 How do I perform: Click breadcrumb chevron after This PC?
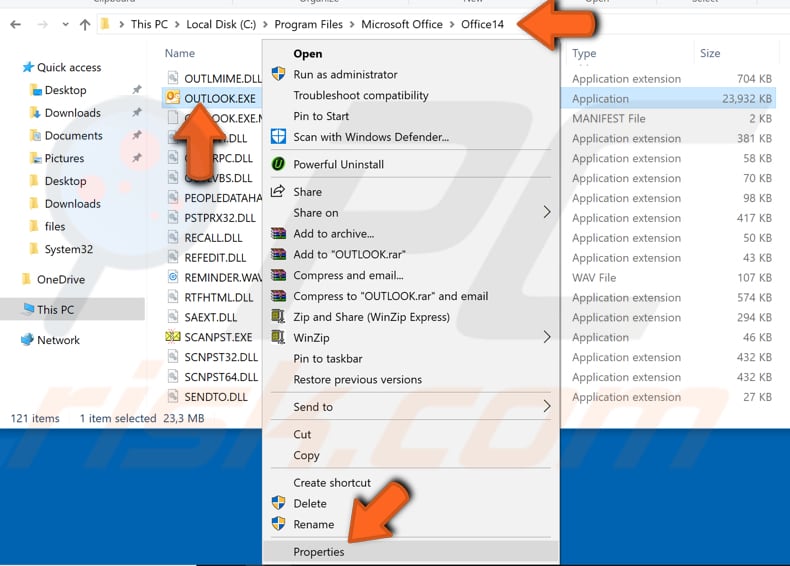pyautogui.click(x=177, y=24)
